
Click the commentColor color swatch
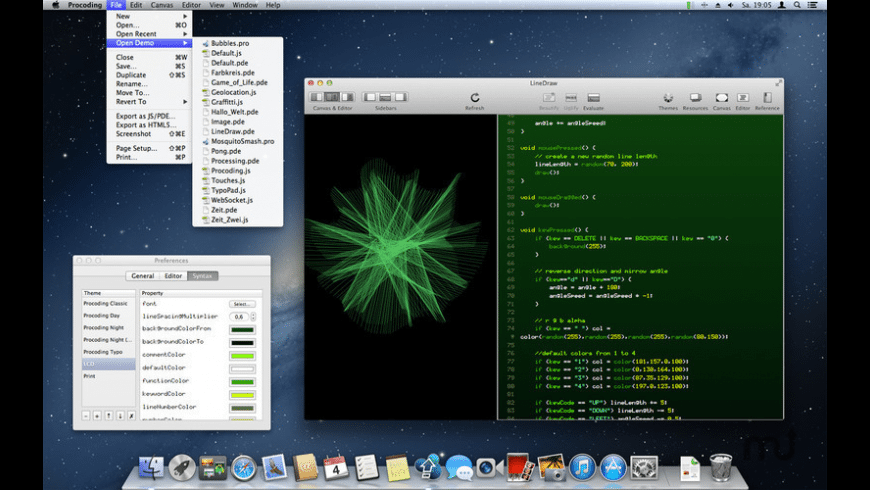pos(242,355)
